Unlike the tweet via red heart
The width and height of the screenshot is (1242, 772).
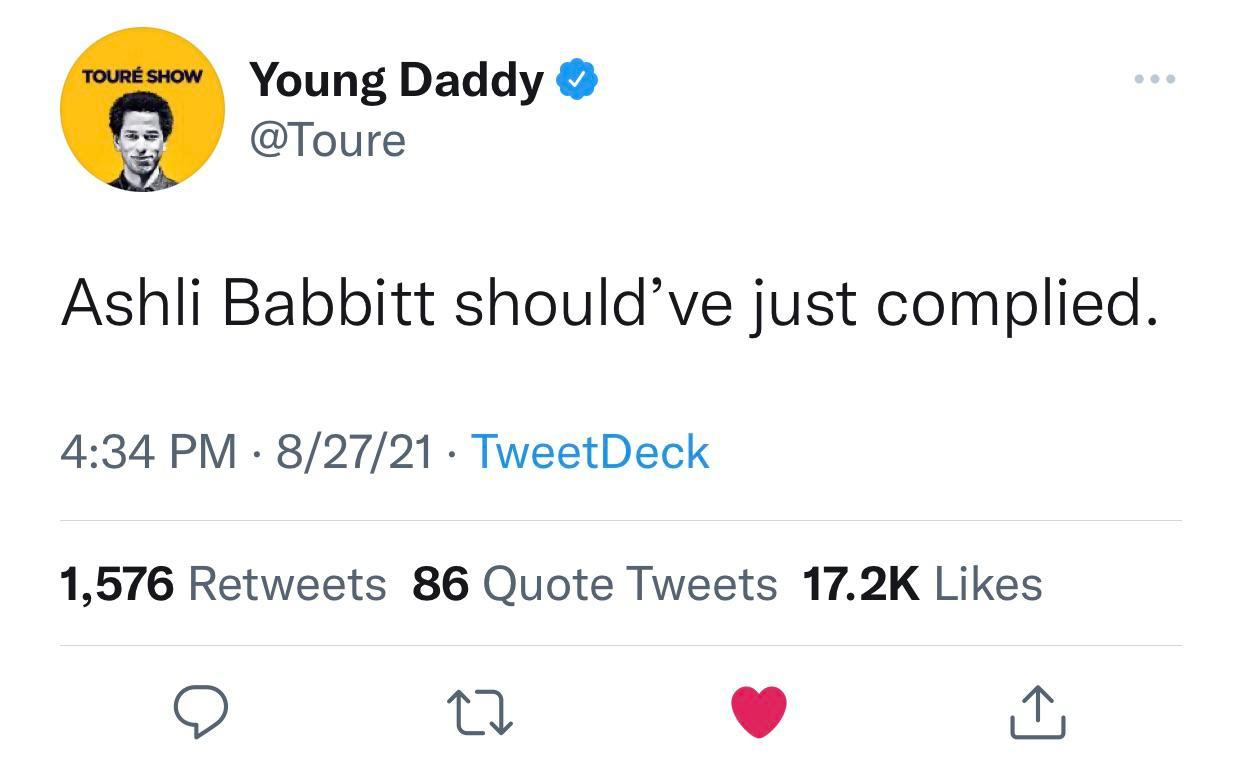(x=759, y=712)
